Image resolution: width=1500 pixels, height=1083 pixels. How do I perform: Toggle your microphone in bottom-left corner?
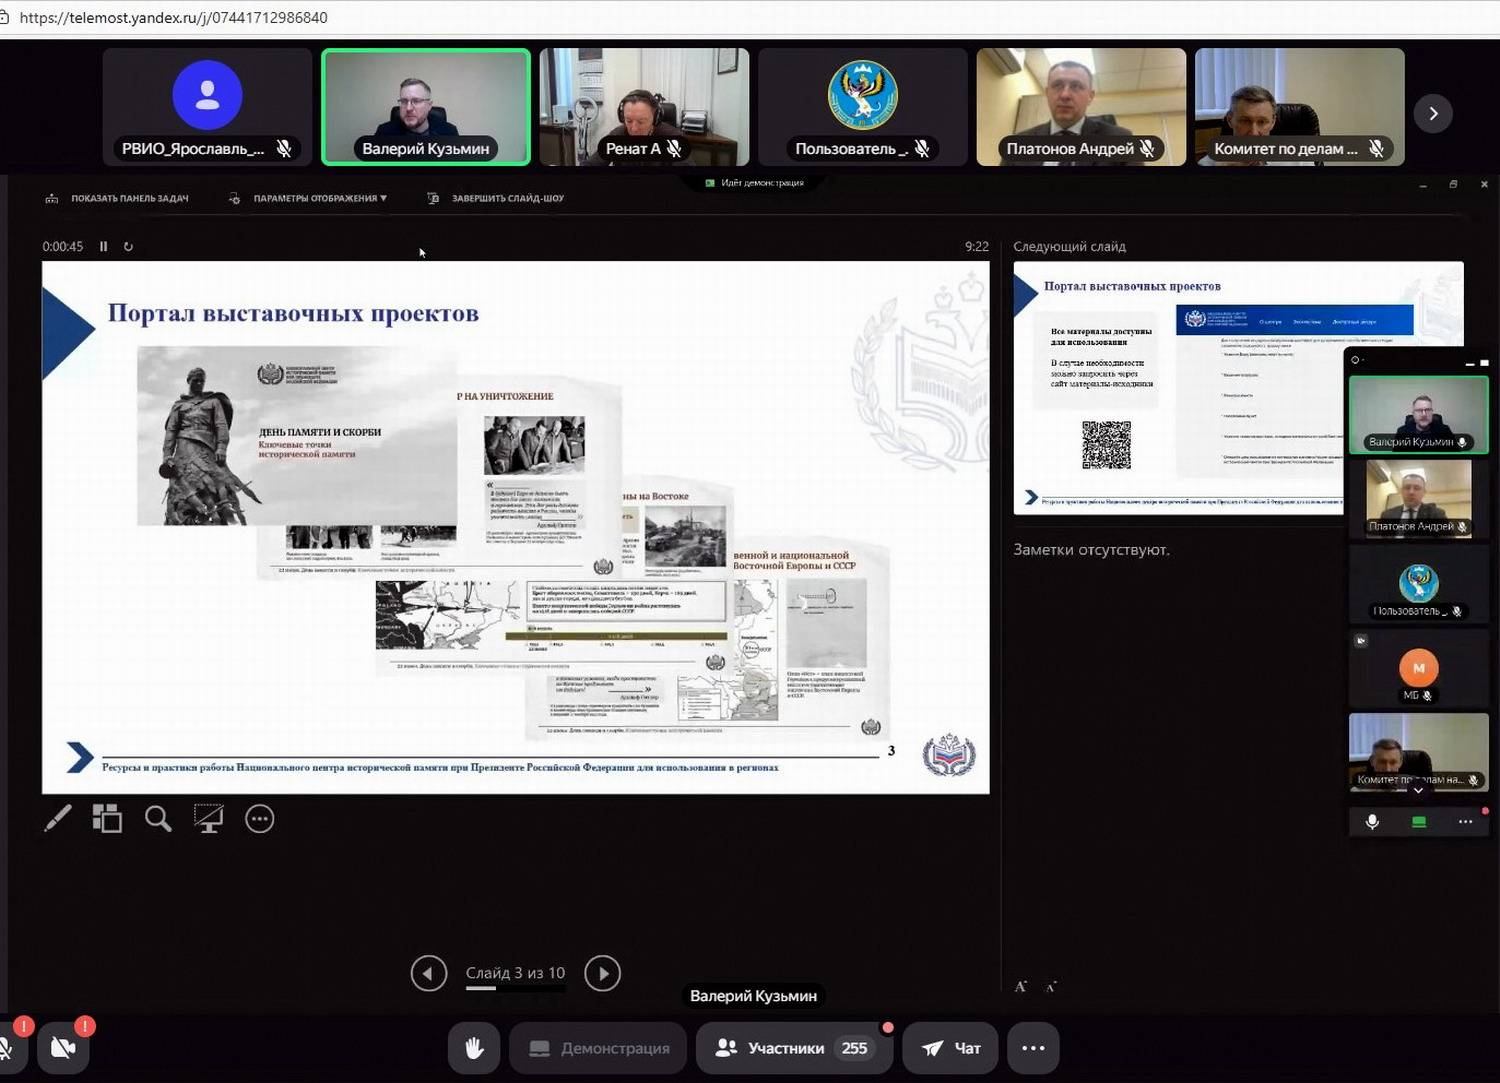click(x=6, y=1047)
